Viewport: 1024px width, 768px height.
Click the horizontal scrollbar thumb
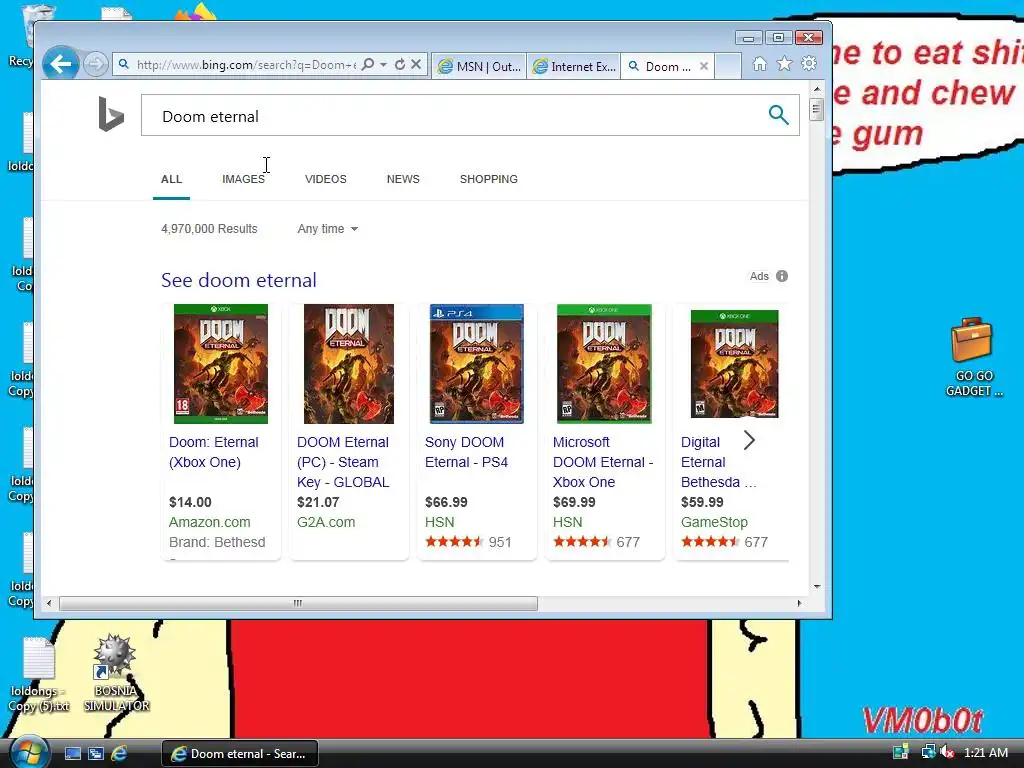(298, 603)
